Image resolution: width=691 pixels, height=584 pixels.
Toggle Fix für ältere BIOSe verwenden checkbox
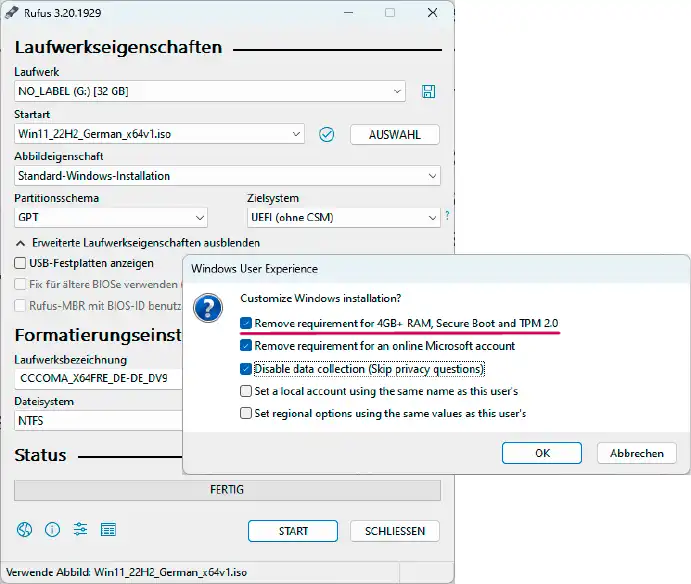coord(20,284)
